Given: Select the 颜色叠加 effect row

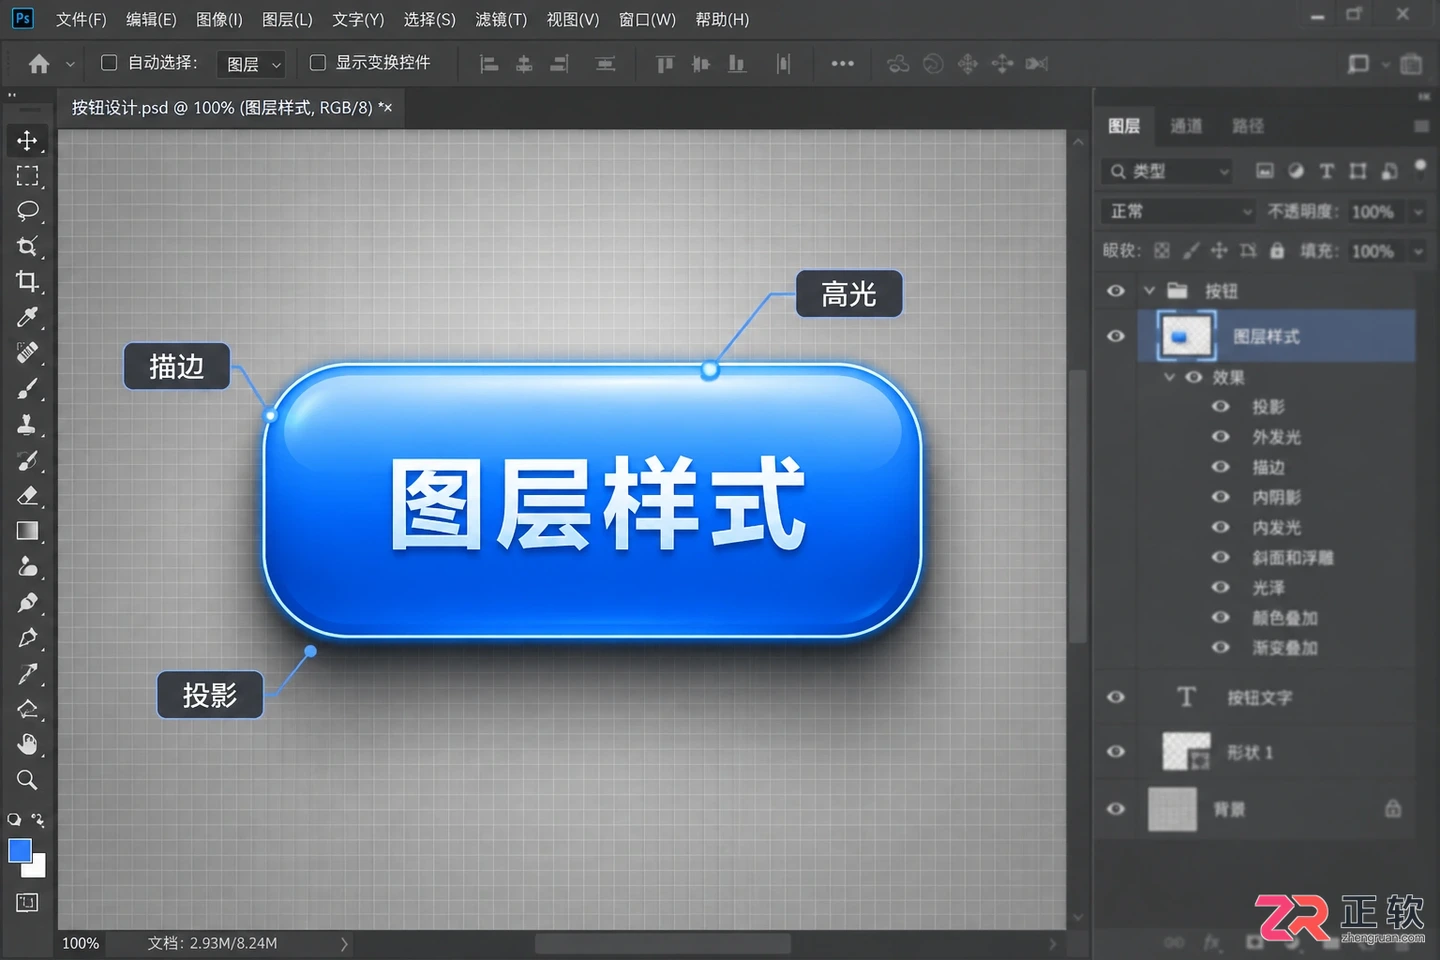Looking at the screenshot, I should click(x=1285, y=618).
